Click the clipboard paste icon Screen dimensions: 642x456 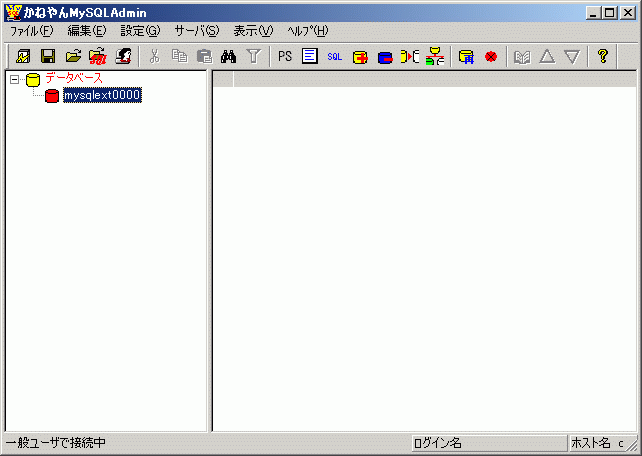[x=204, y=56]
